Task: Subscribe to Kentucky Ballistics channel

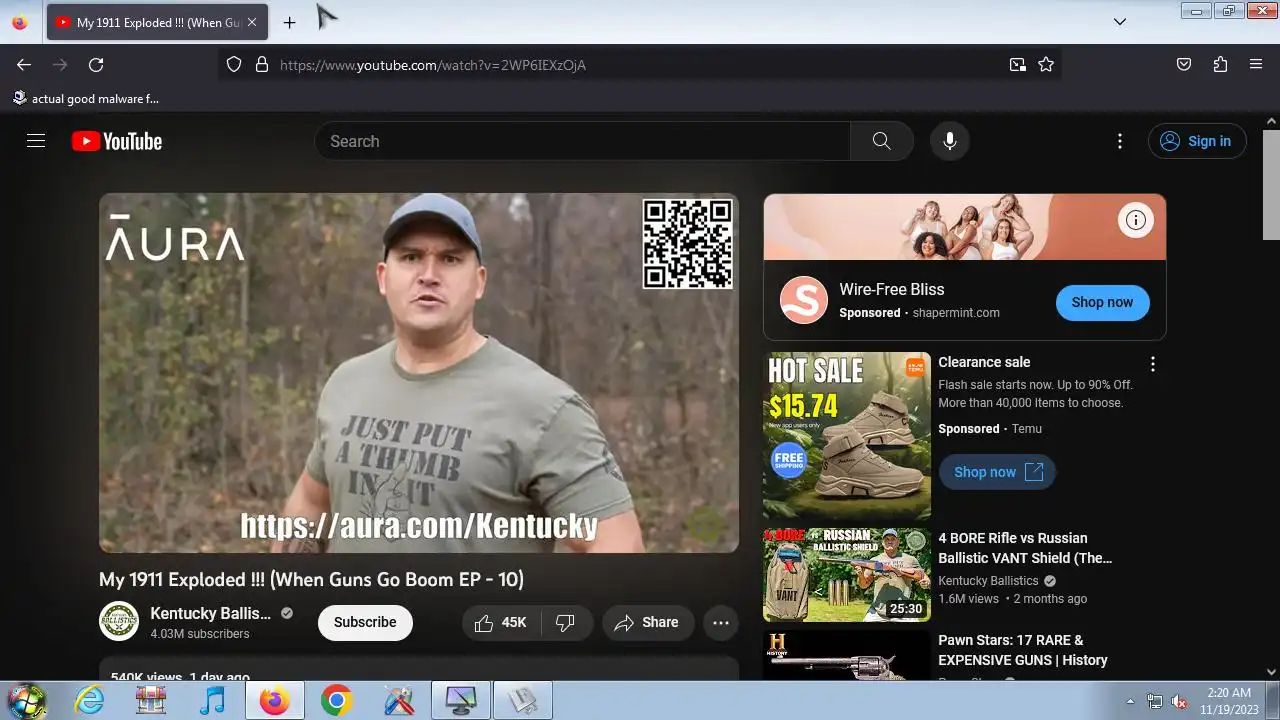Action: (x=365, y=622)
